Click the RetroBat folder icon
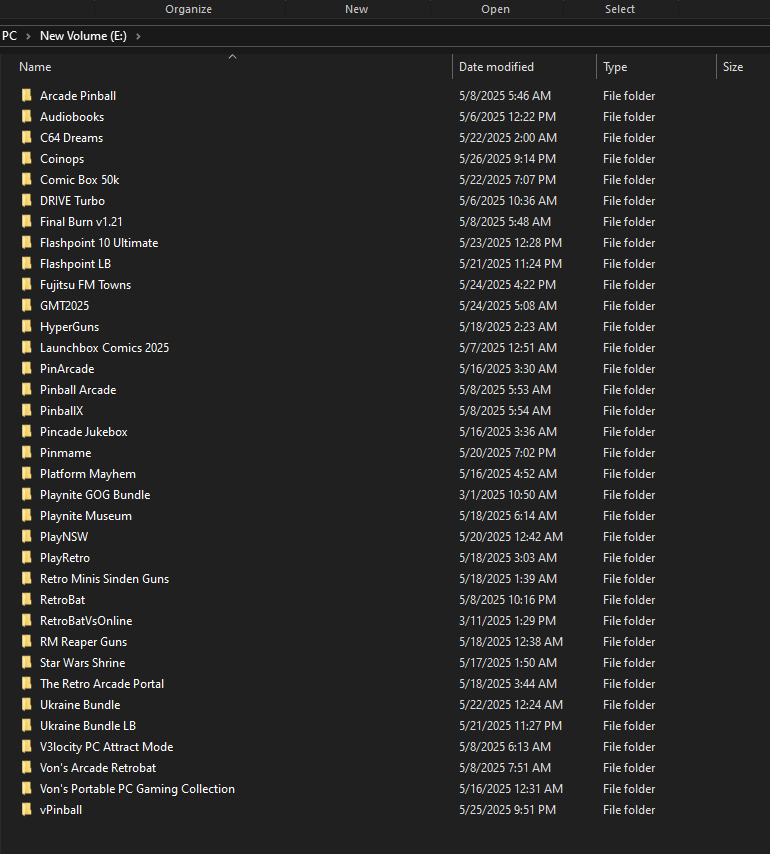This screenshot has width=770, height=854. point(26,600)
